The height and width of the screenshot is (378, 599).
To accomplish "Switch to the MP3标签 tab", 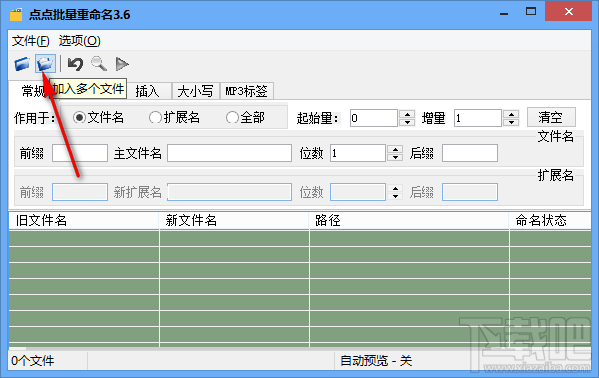I will point(246,91).
